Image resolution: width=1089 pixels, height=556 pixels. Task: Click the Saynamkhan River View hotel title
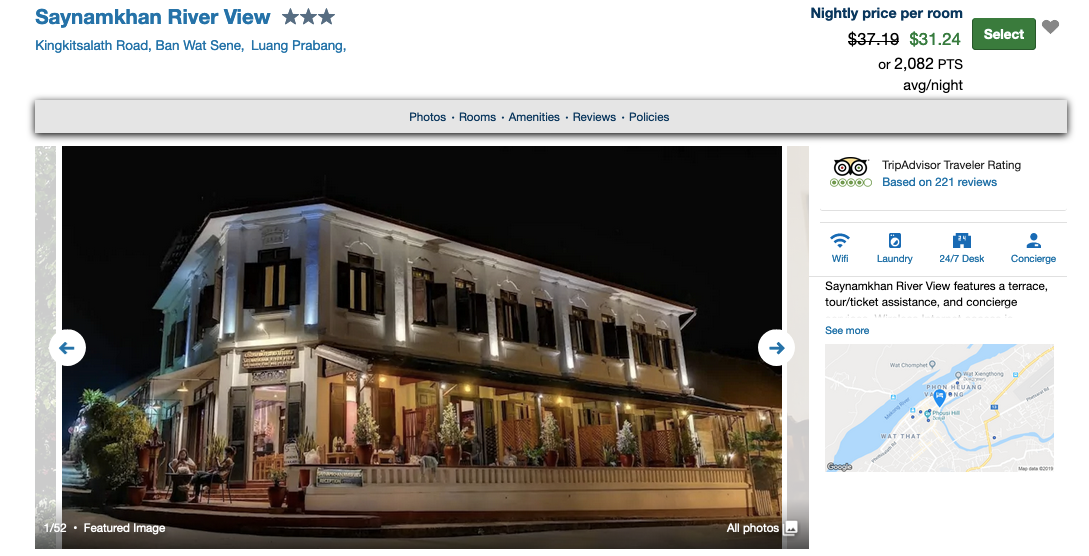click(153, 17)
